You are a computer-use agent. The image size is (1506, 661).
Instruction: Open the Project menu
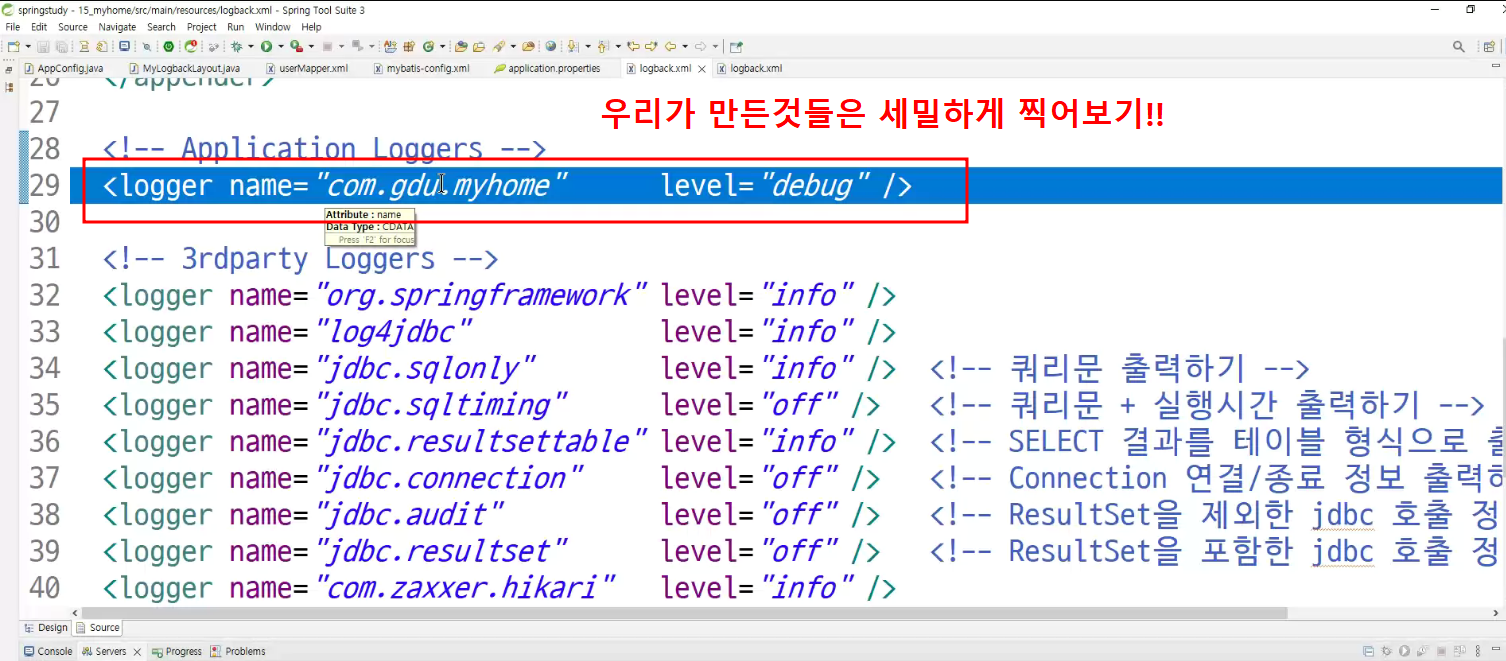pos(202,27)
